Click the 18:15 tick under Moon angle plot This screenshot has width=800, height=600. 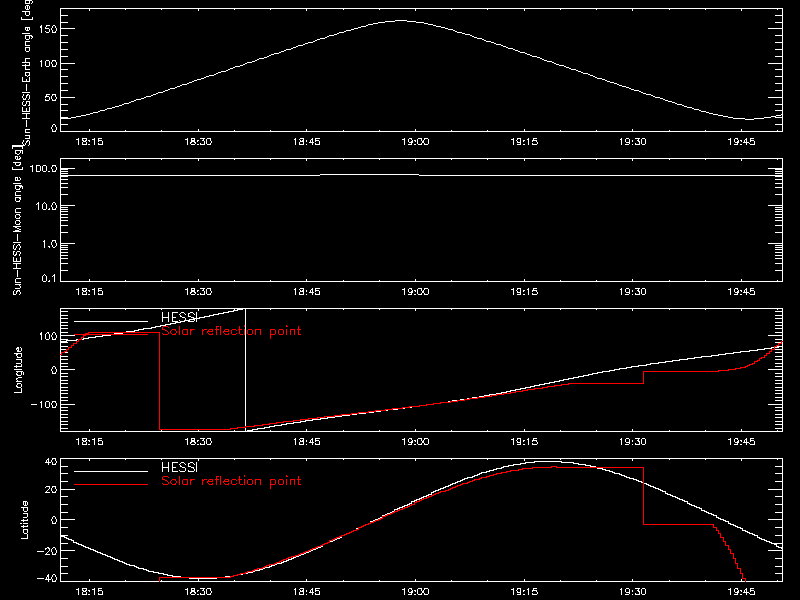pos(89,292)
